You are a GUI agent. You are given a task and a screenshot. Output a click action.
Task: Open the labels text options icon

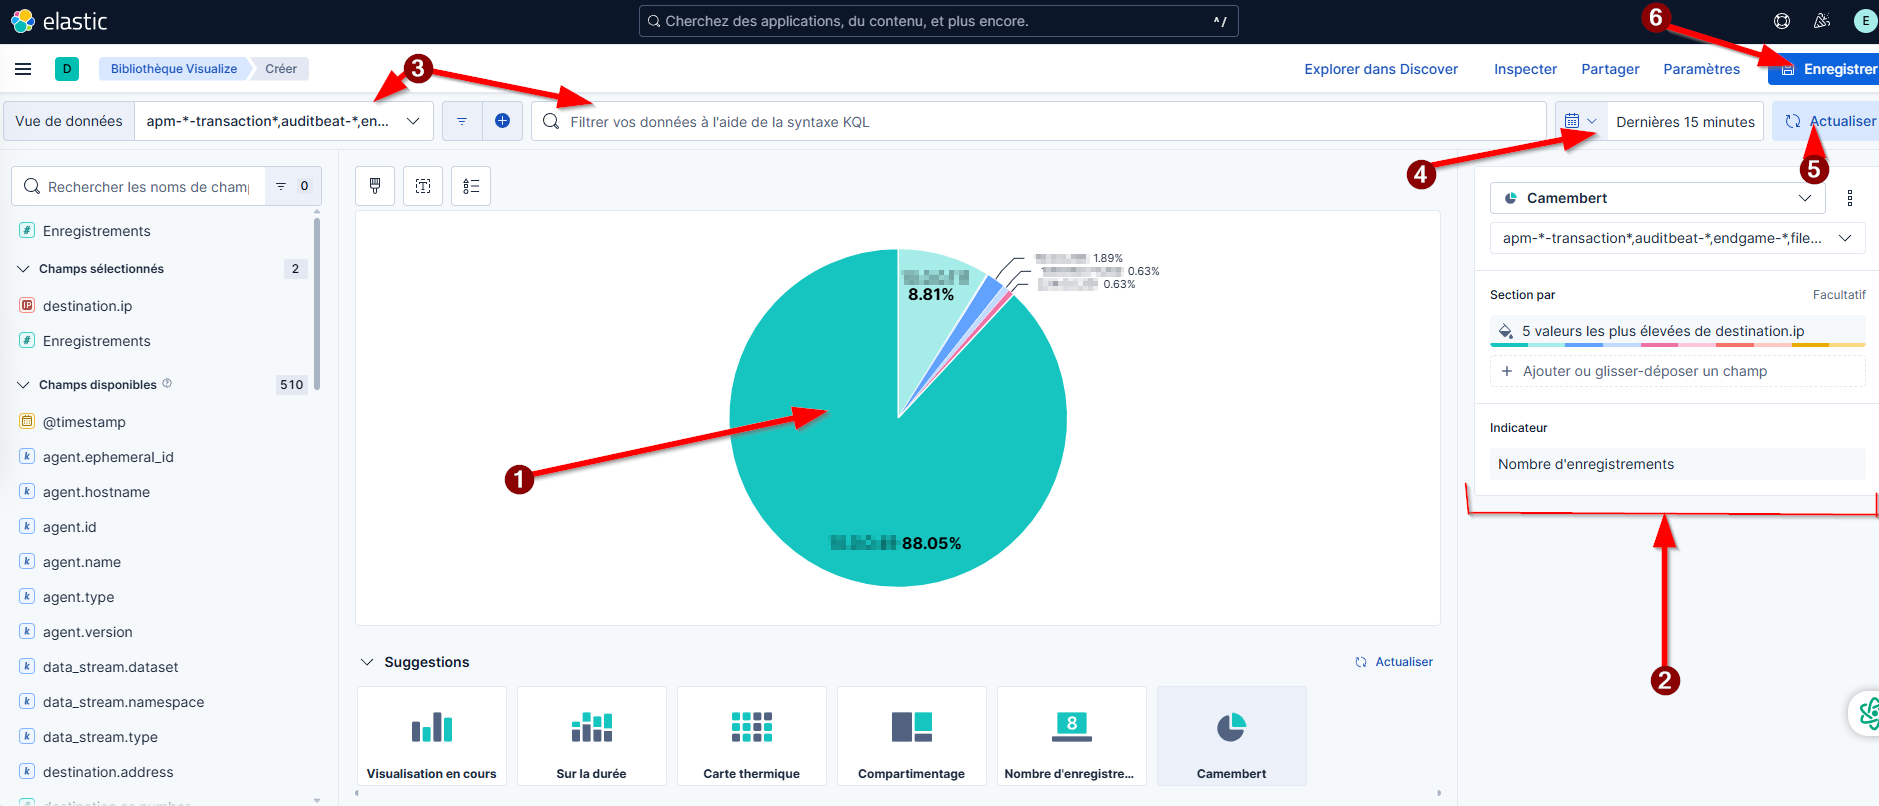423,186
